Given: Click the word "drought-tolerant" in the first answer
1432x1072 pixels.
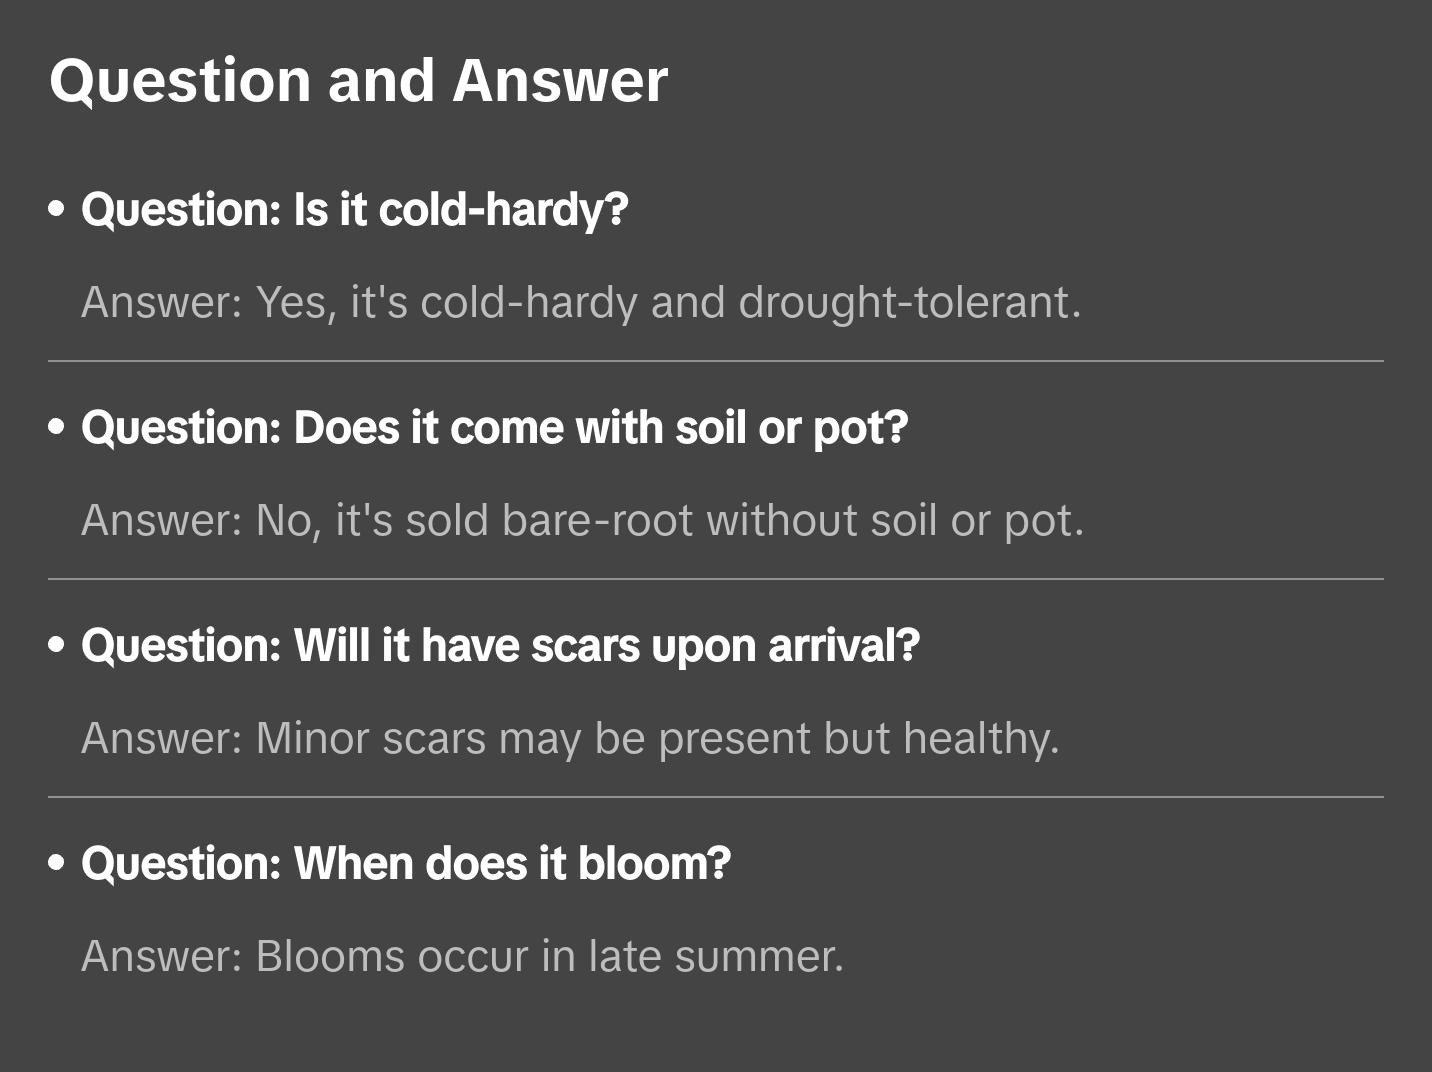Looking at the screenshot, I should point(909,303).
